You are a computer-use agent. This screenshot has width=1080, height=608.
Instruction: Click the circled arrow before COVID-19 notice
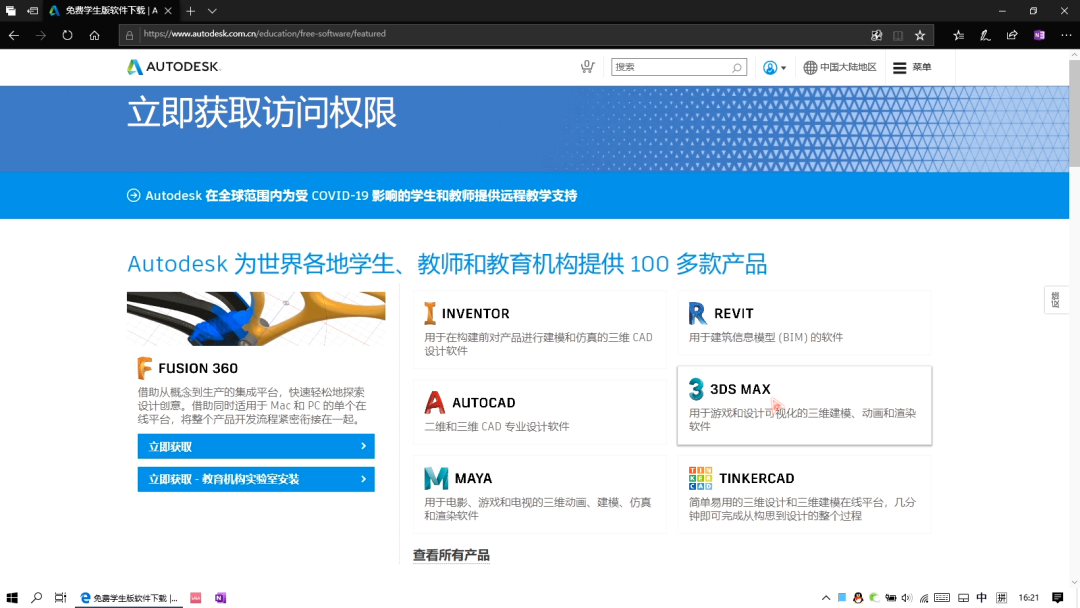(134, 196)
